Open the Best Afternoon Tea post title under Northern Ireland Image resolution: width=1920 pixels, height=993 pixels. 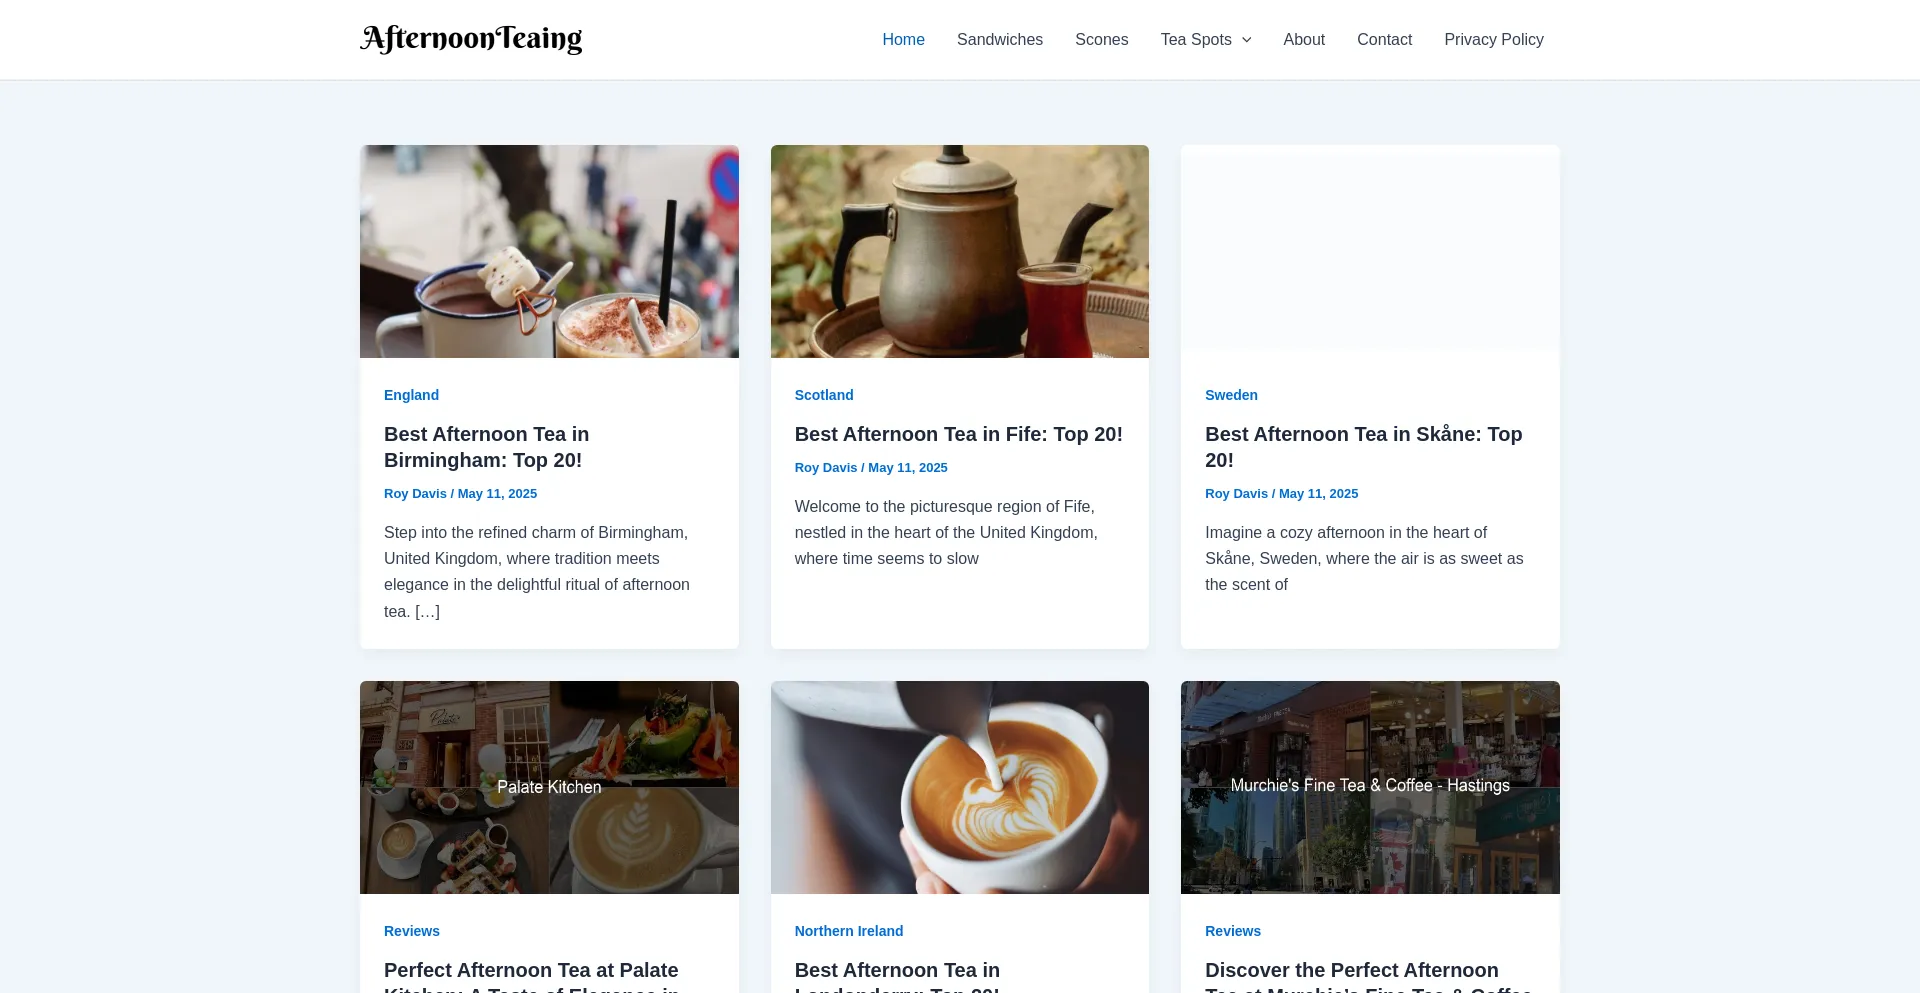(897, 978)
